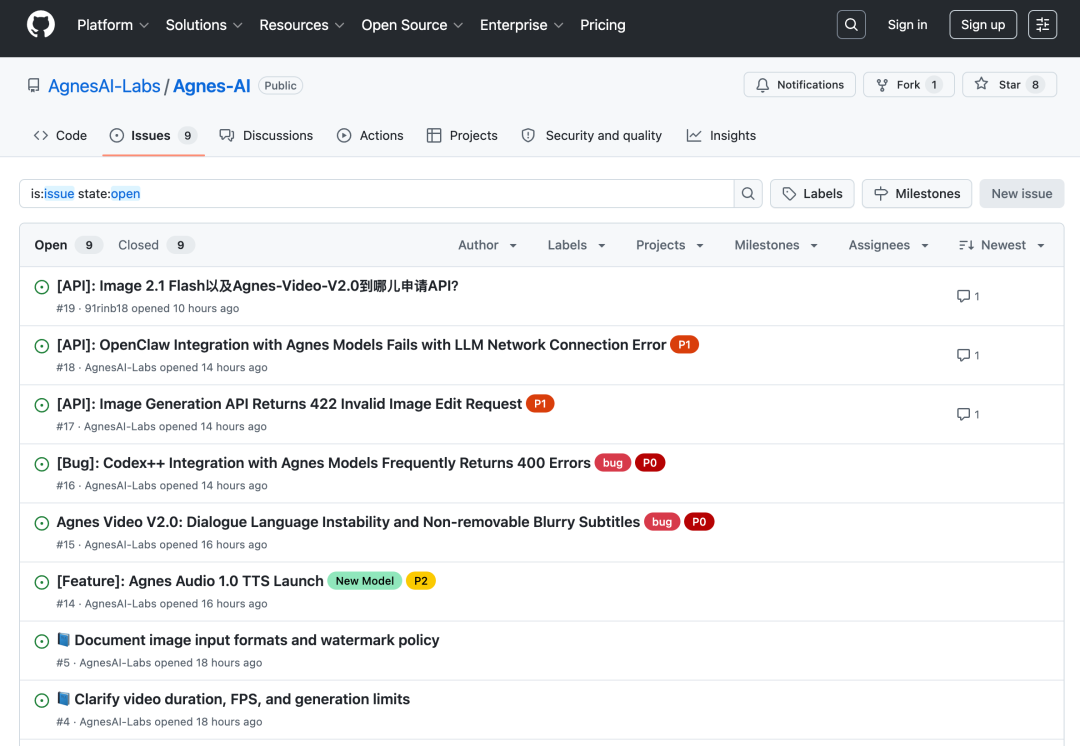
Task: Switch to the Code tab
Action: pyautogui.click(x=60, y=136)
